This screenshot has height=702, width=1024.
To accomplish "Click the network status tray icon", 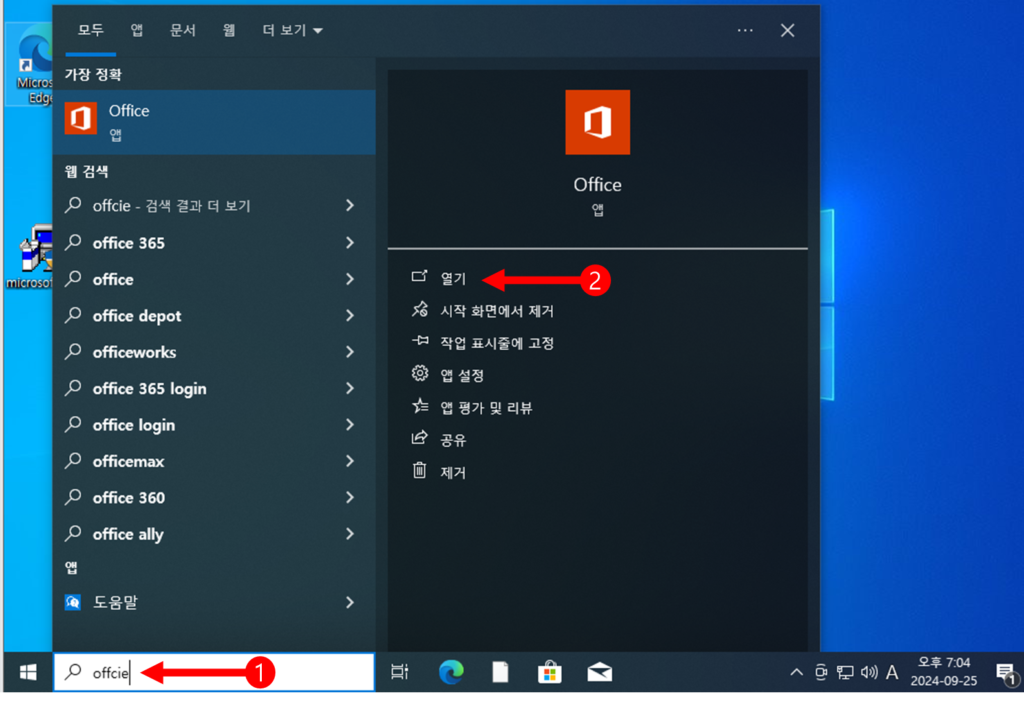I will coord(845,672).
